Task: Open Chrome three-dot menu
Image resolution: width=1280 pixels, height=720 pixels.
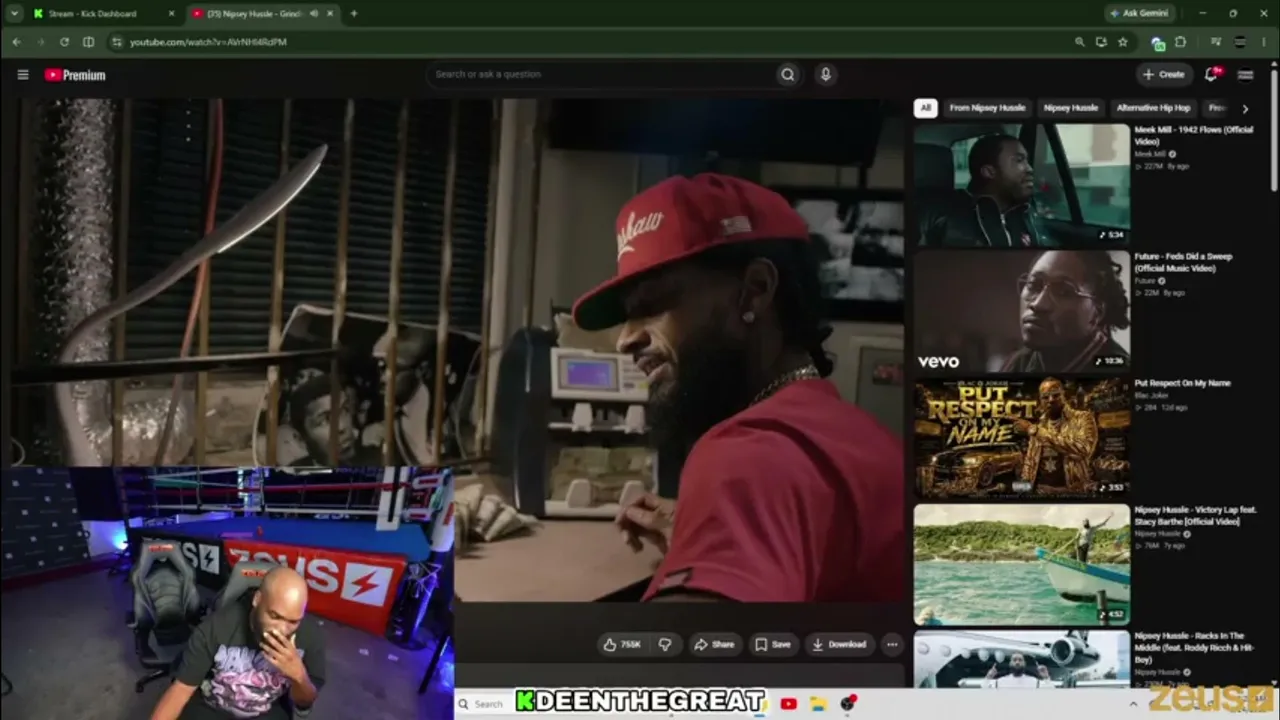Action: 1266,42
